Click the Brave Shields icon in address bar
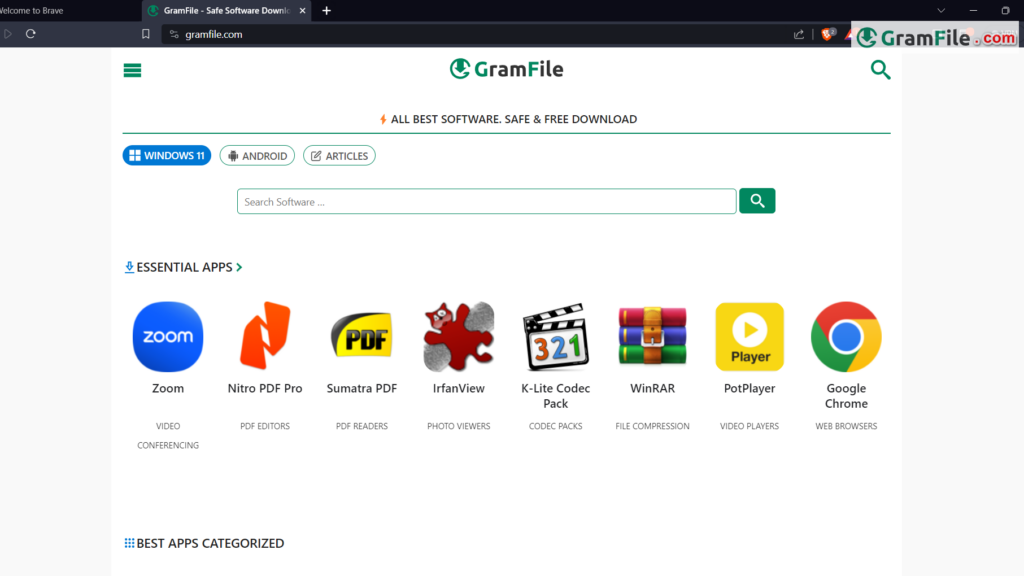The width and height of the screenshot is (1024, 576). 828,34
